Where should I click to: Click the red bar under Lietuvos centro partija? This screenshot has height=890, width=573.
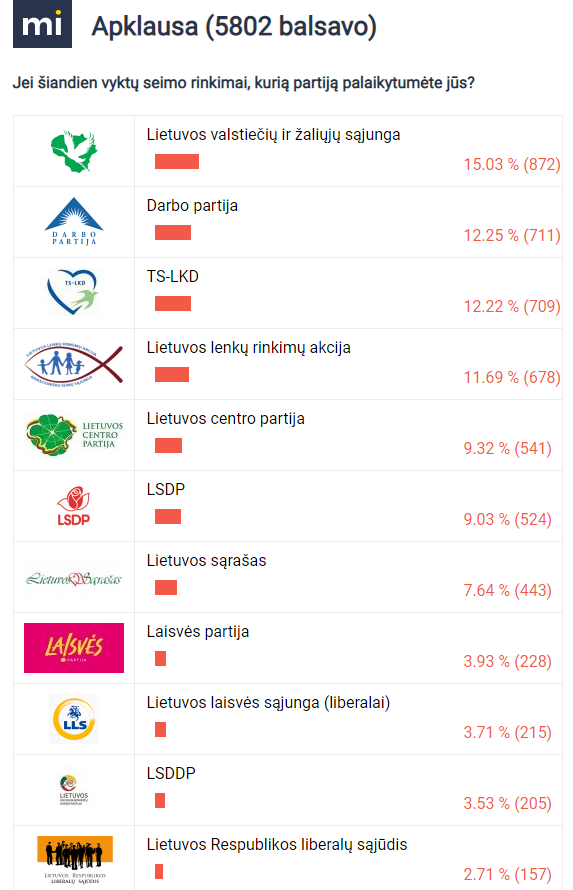168,446
